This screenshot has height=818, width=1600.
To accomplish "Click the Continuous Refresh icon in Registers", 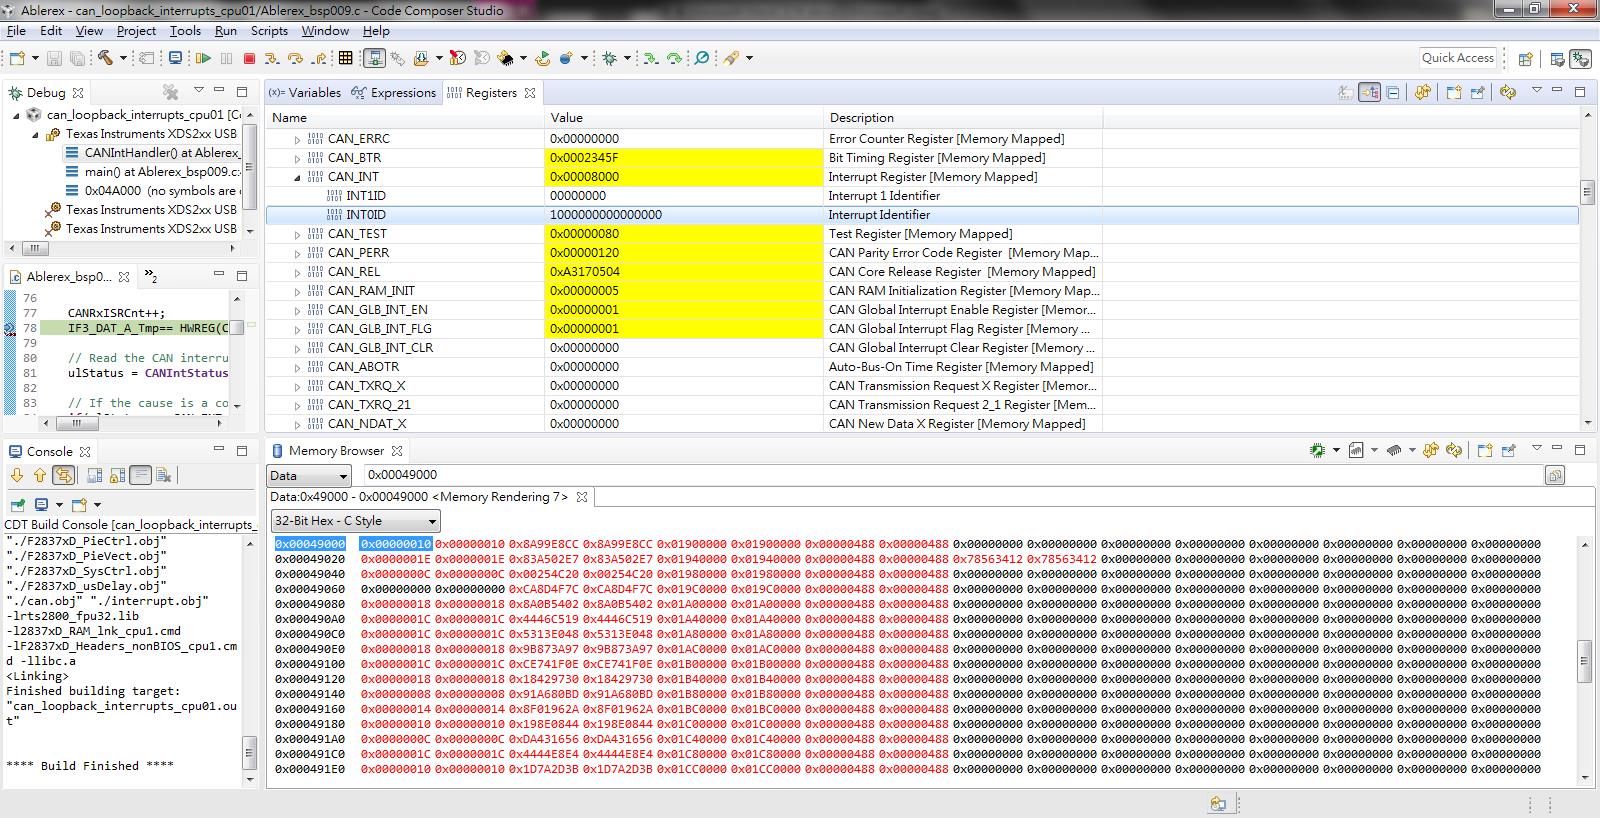I will (x=1508, y=92).
